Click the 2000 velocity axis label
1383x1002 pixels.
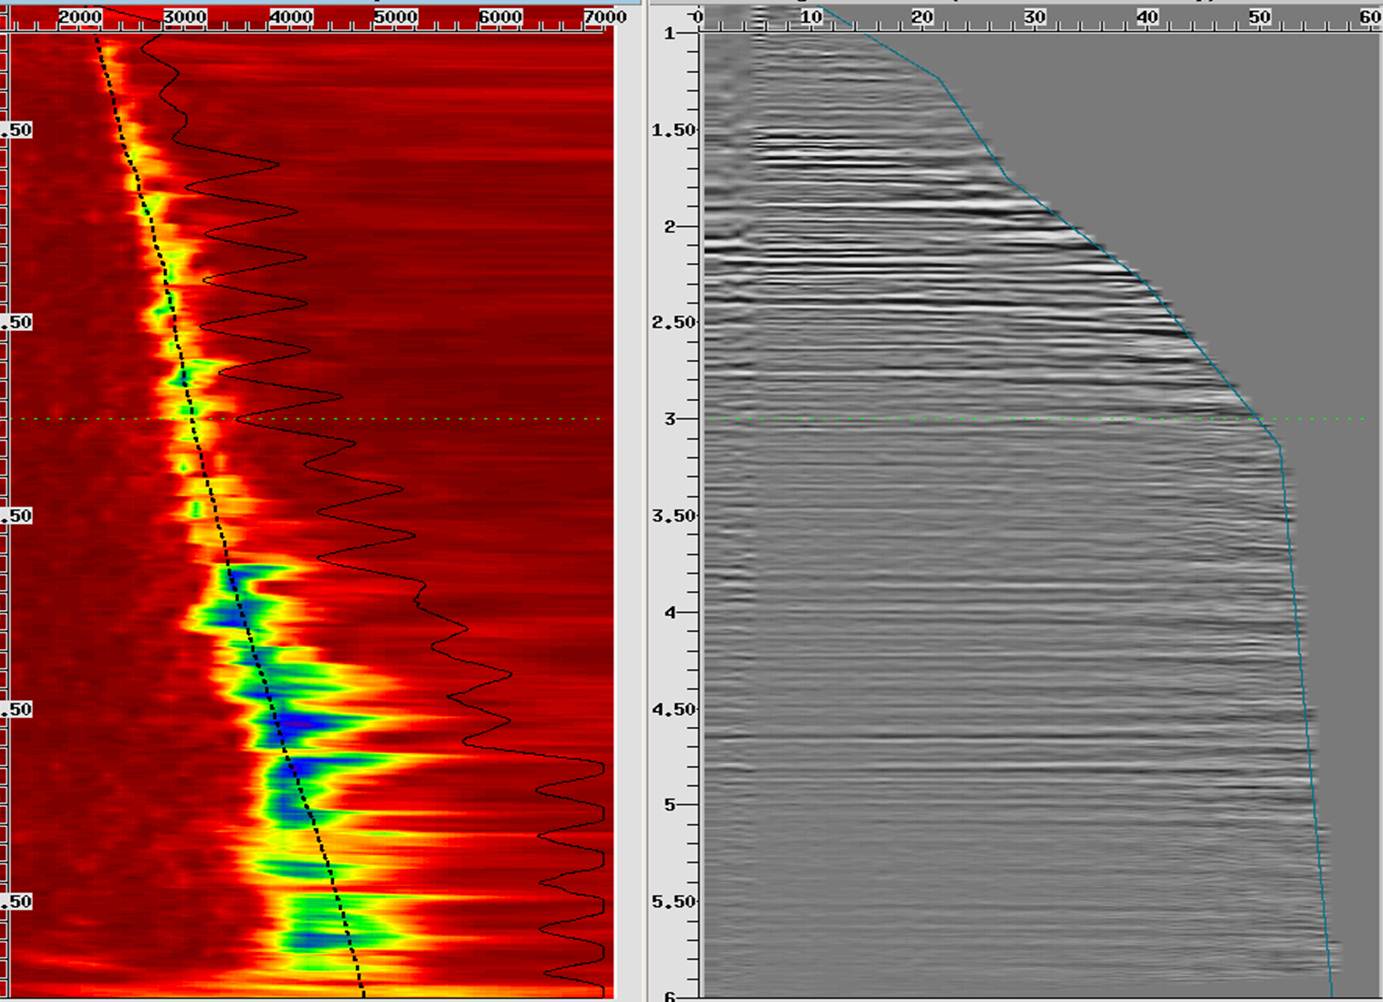coord(79,16)
